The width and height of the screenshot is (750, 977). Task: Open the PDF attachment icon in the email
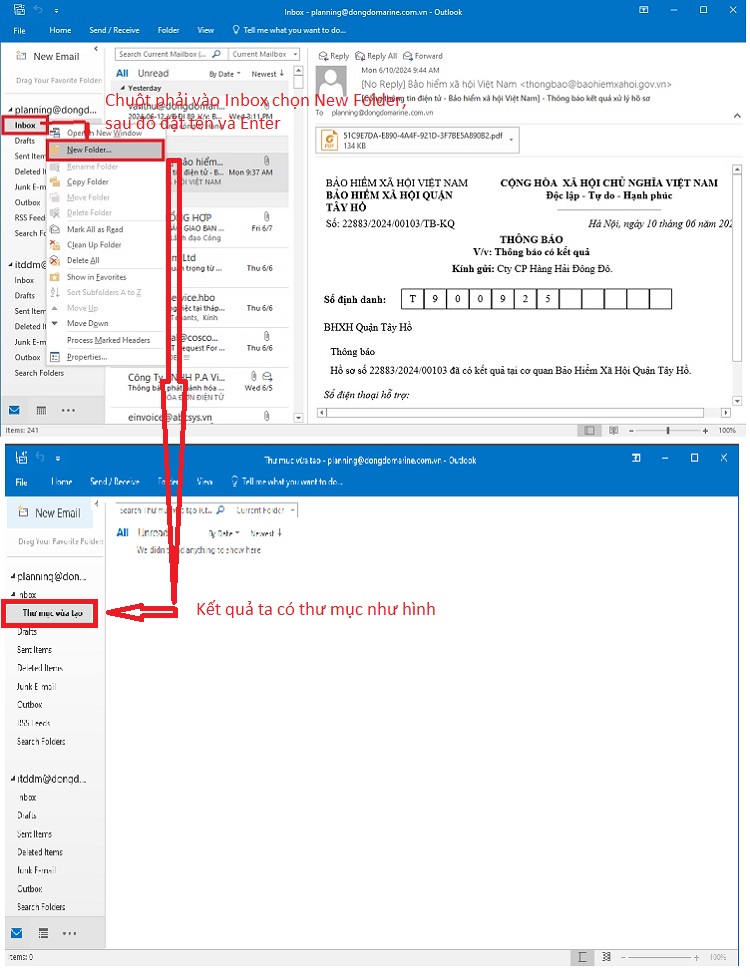[x=328, y=140]
